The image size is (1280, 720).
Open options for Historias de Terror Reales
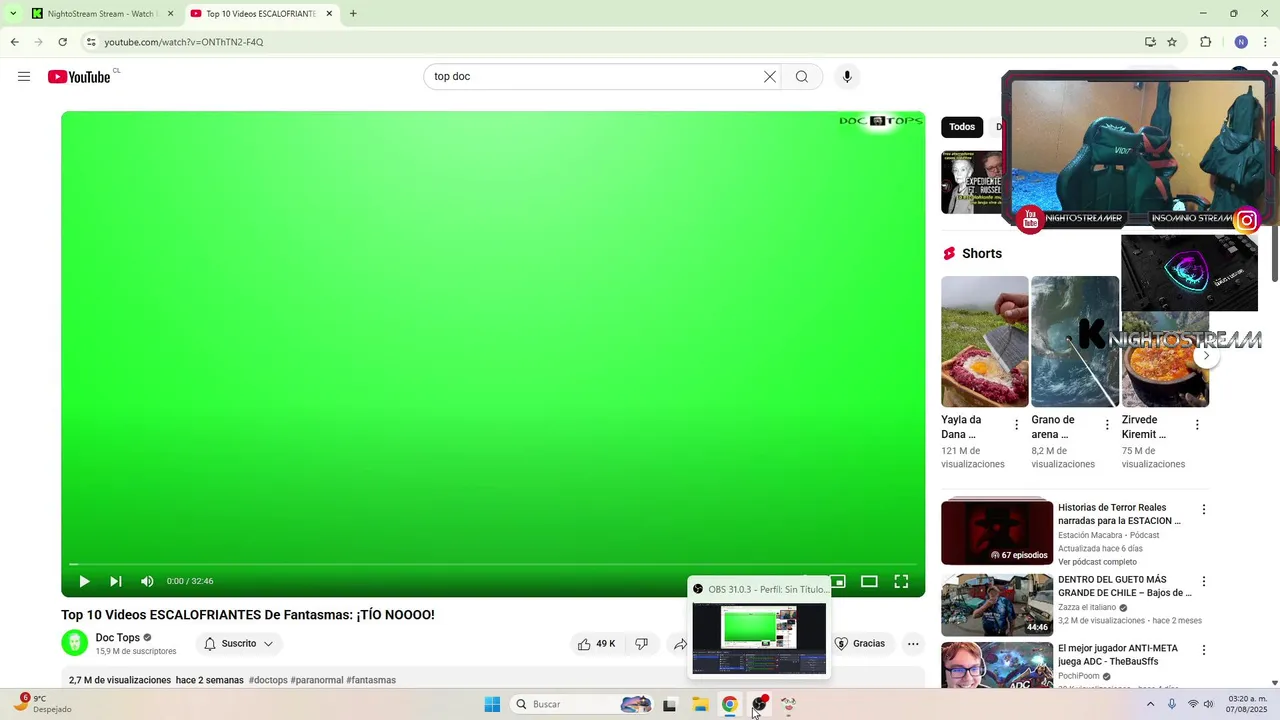click(1204, 509)
